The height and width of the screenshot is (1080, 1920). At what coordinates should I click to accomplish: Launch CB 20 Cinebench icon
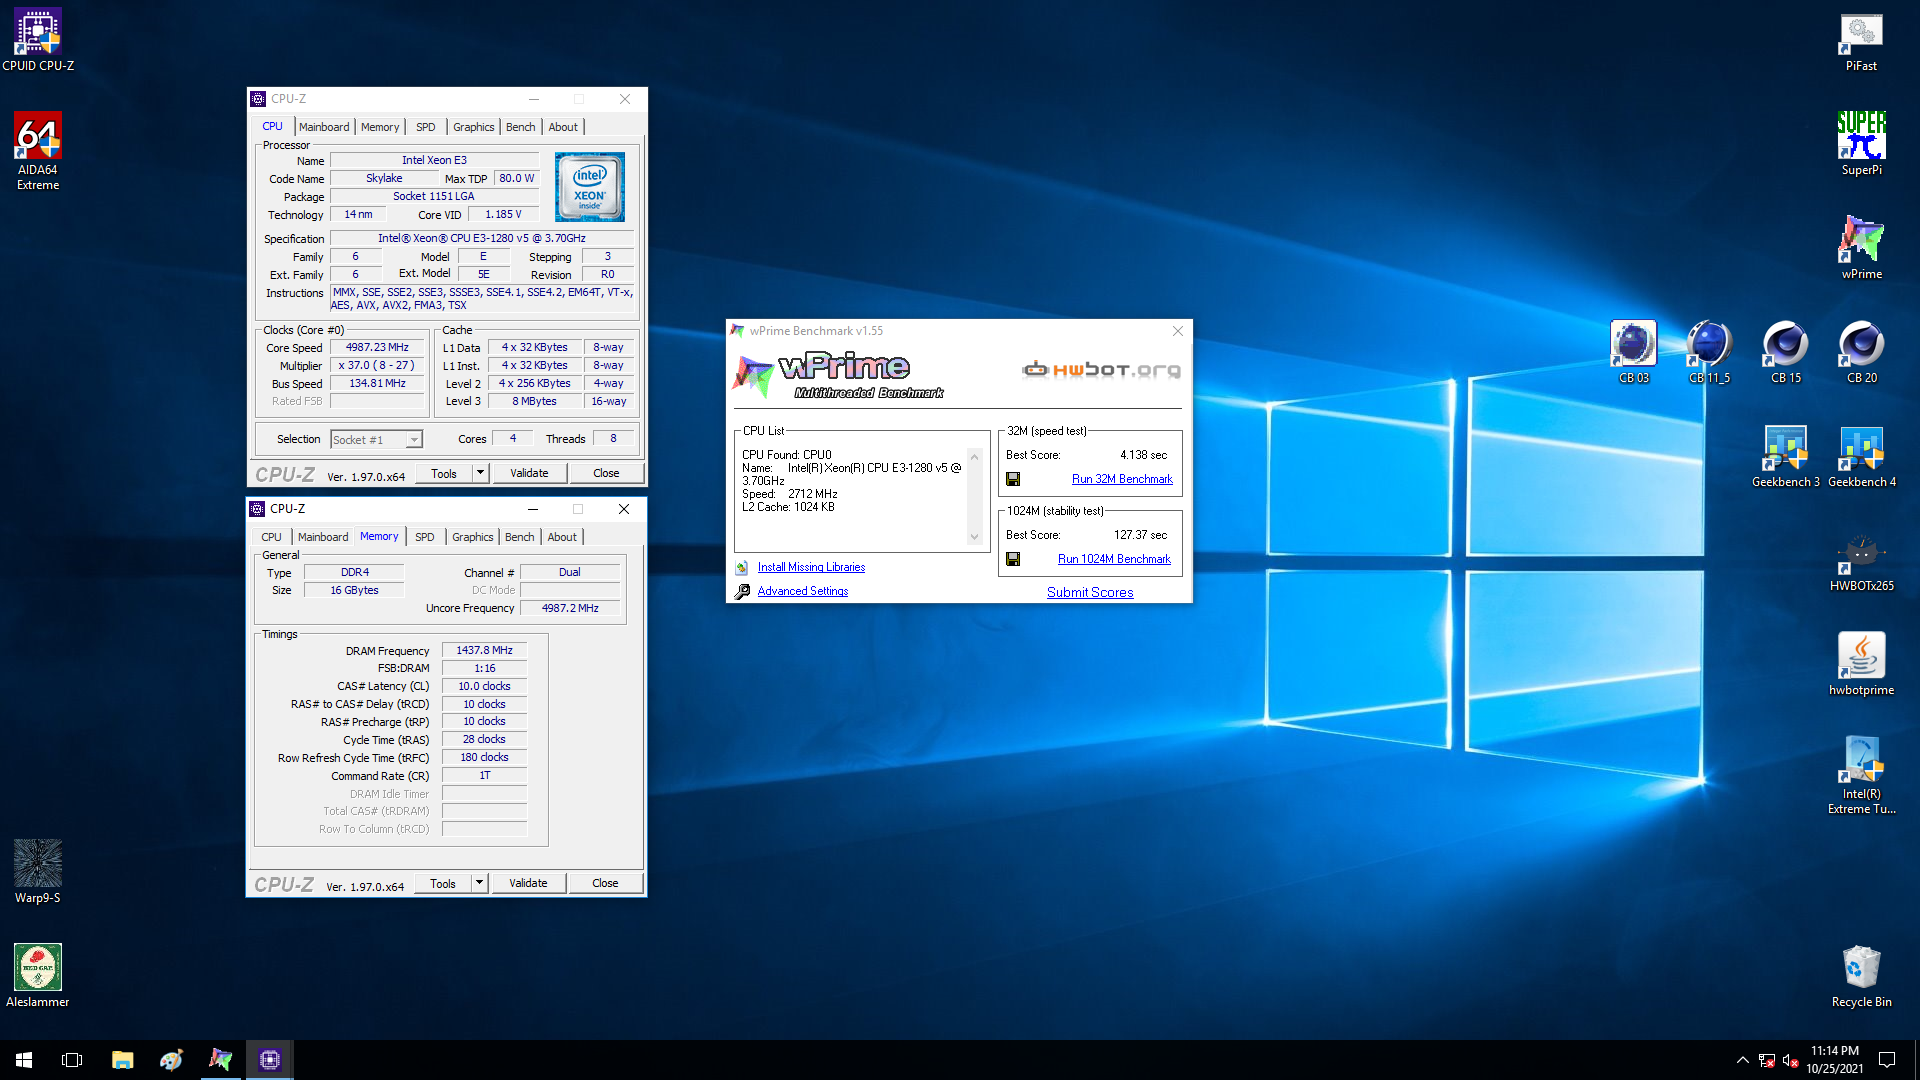click(x=1861, y=352)
